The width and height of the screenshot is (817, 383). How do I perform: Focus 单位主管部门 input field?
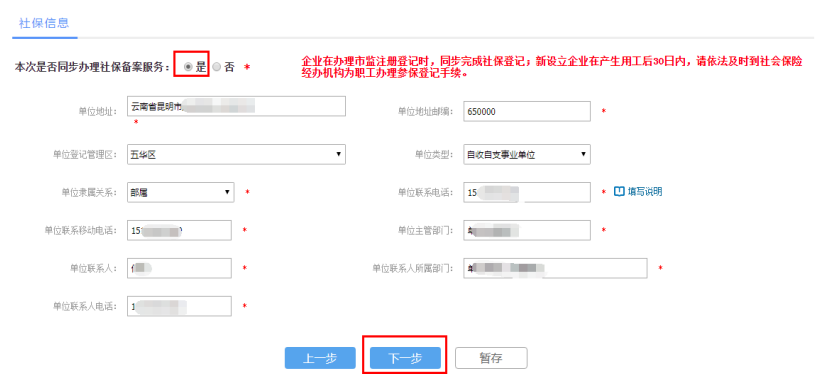click(527, 230)
